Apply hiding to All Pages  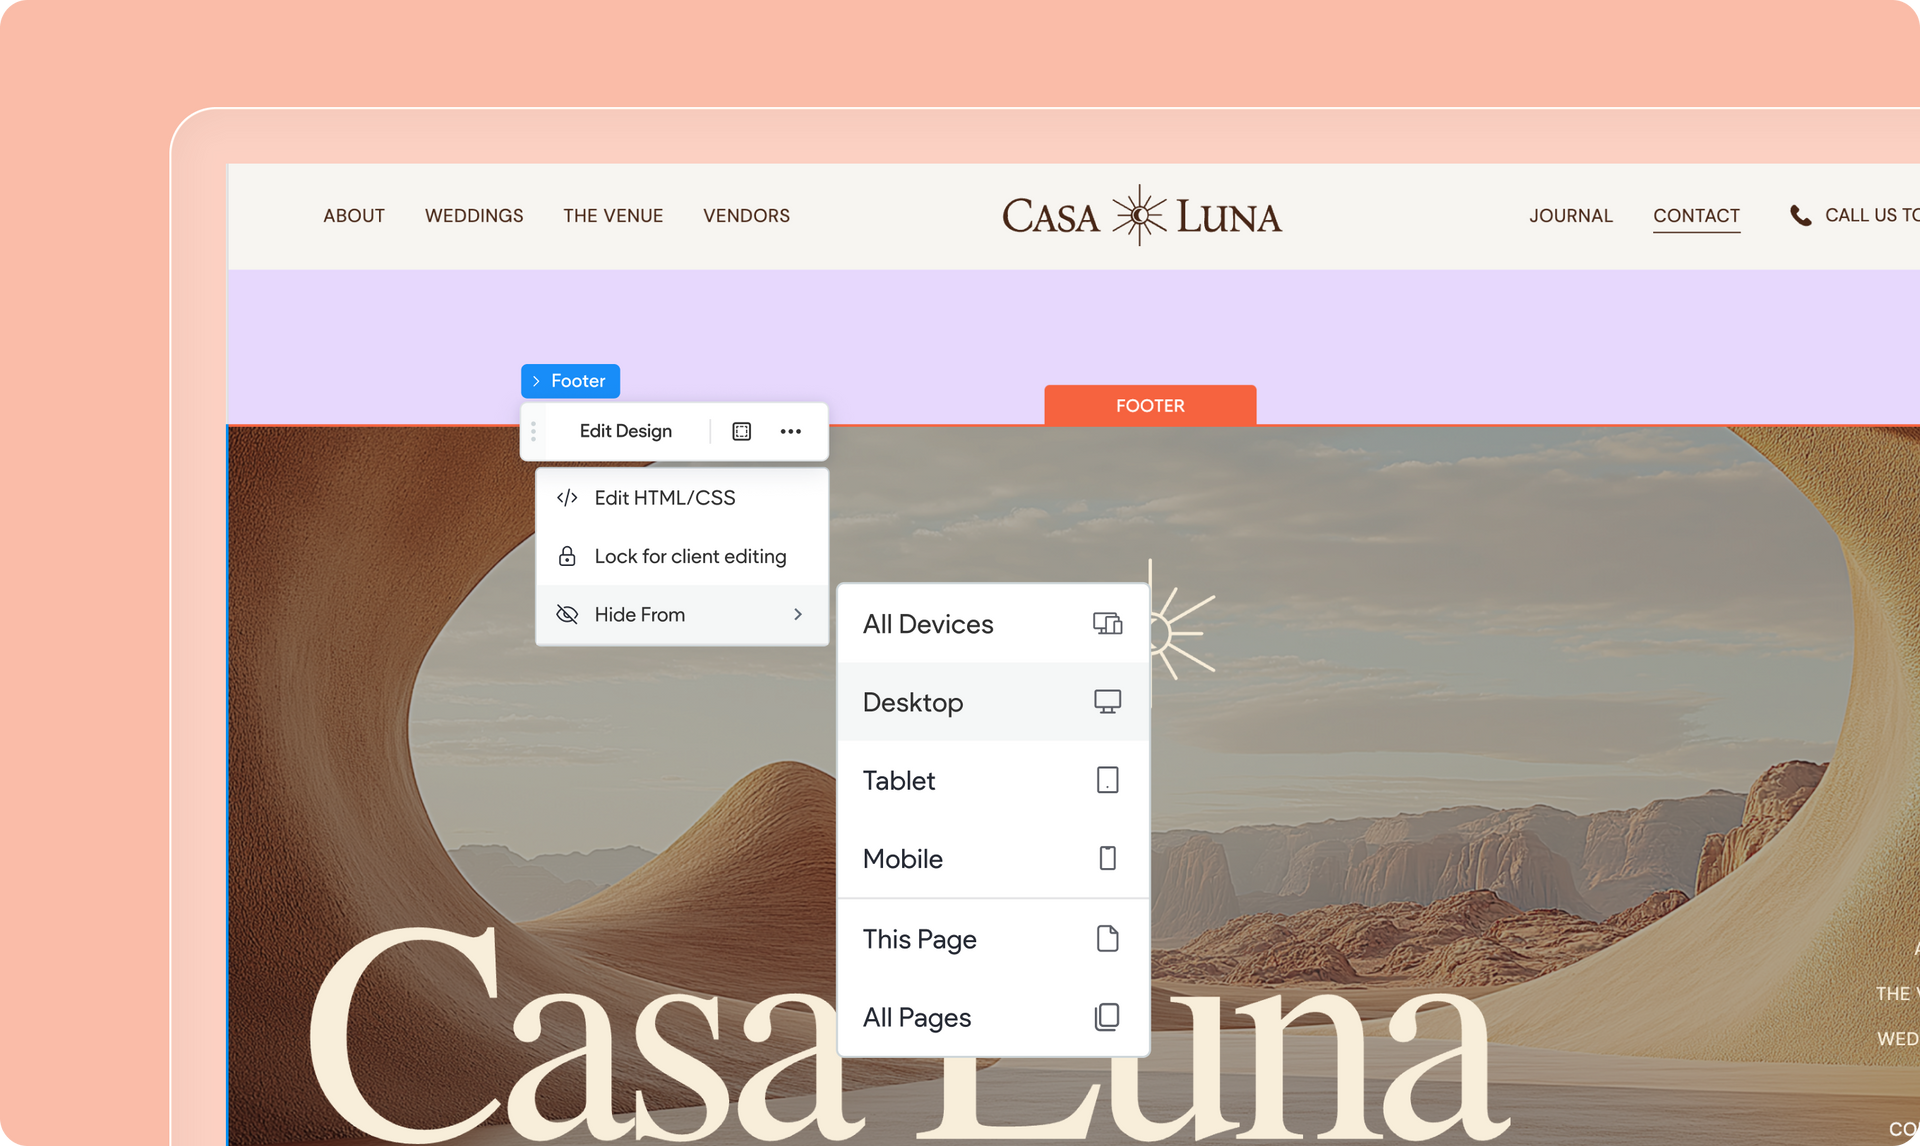click(992, 1017)
